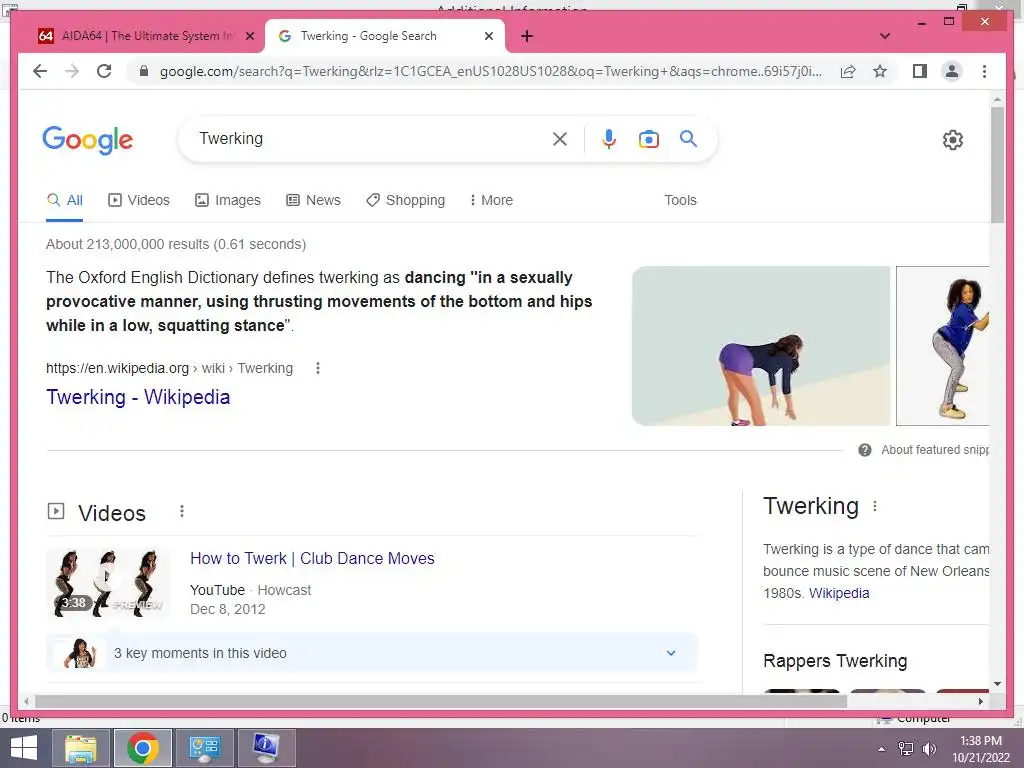Clear the search box with the X

[560, 138]
